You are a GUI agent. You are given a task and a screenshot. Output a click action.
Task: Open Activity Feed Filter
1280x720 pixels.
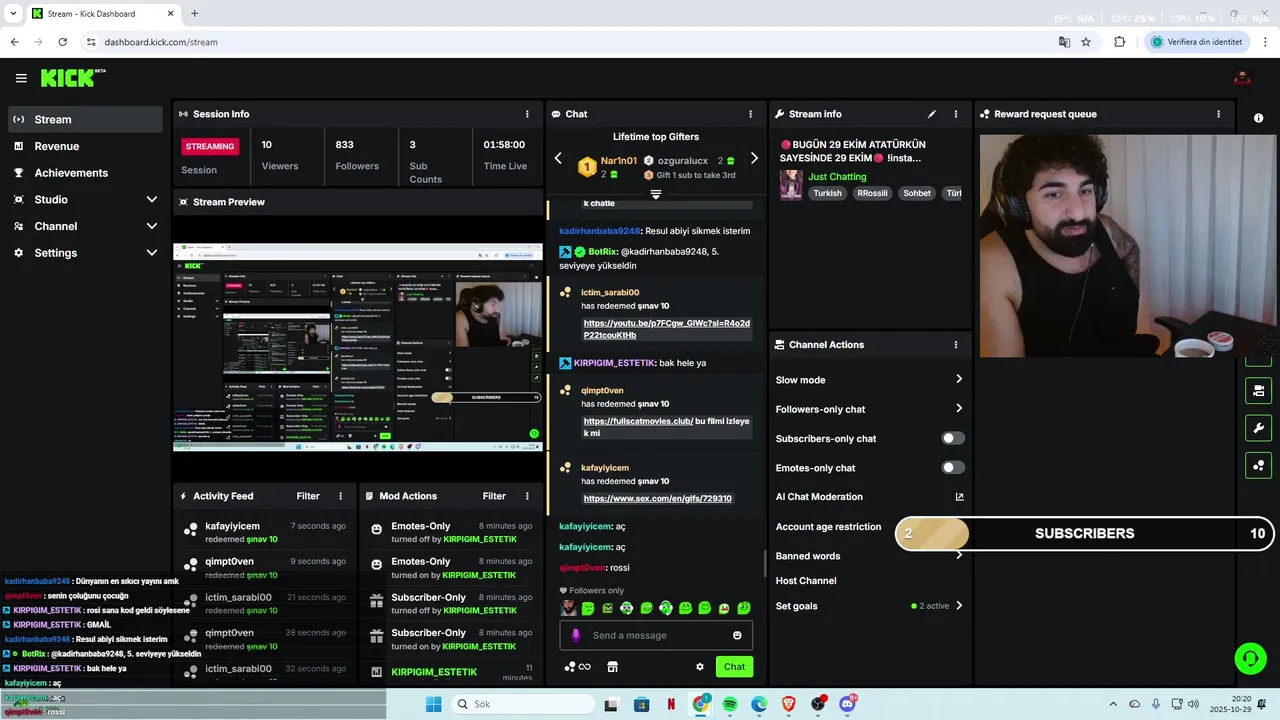coord(308,496)
